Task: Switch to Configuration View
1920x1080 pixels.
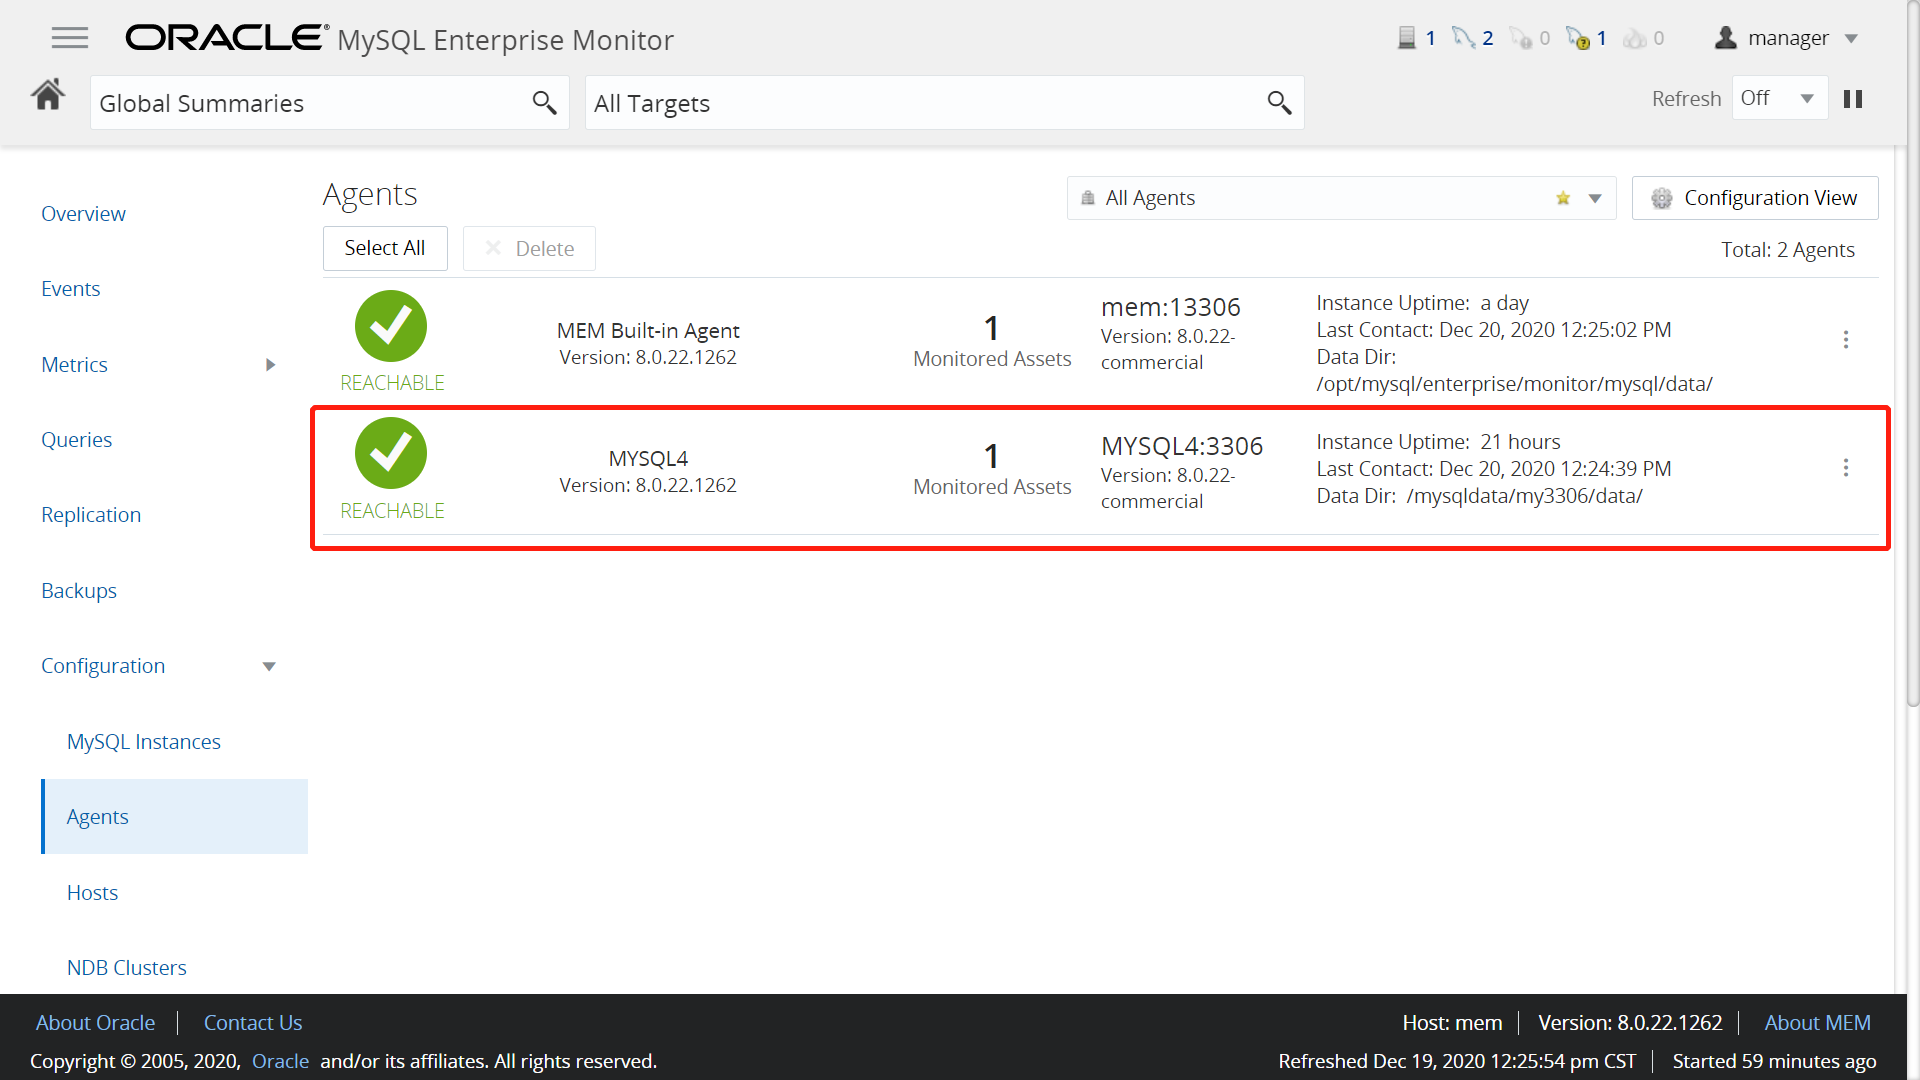Action: (x=1754, y=198)
